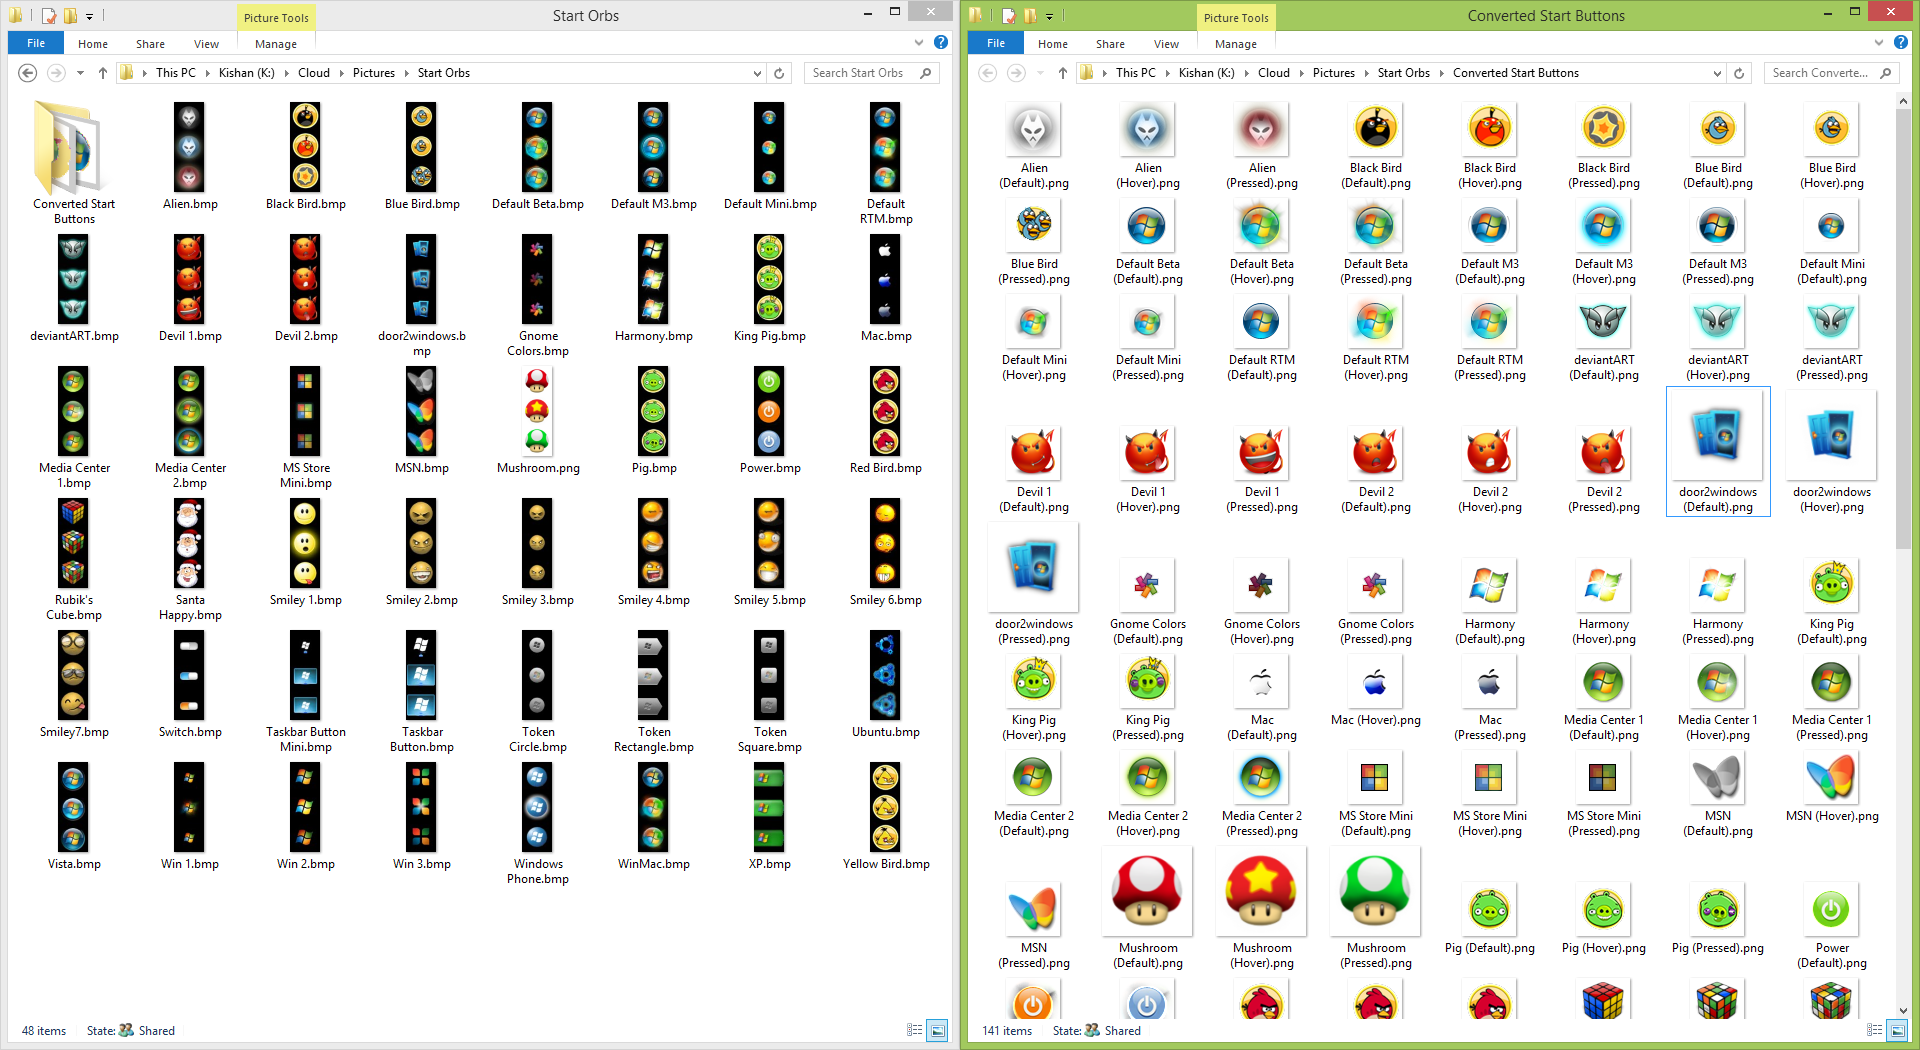Expand arrow after Cloud in Converted Start Buttons path
The height and width of the screenshot is (1050, 1920).
click(x=1301, y=73)
